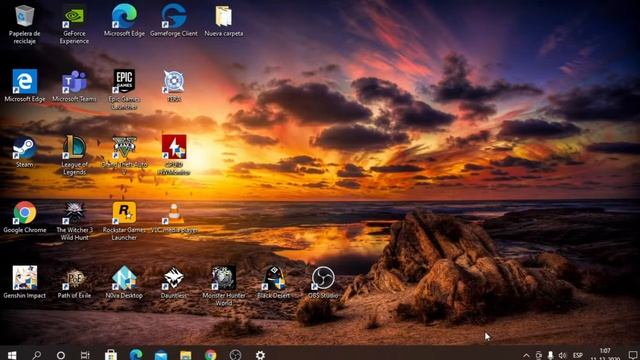Viewport: 640px width, 360px height.
Task: Open Settings gear on taskbar
Action: pyautogui.click(x=260, y=355)
